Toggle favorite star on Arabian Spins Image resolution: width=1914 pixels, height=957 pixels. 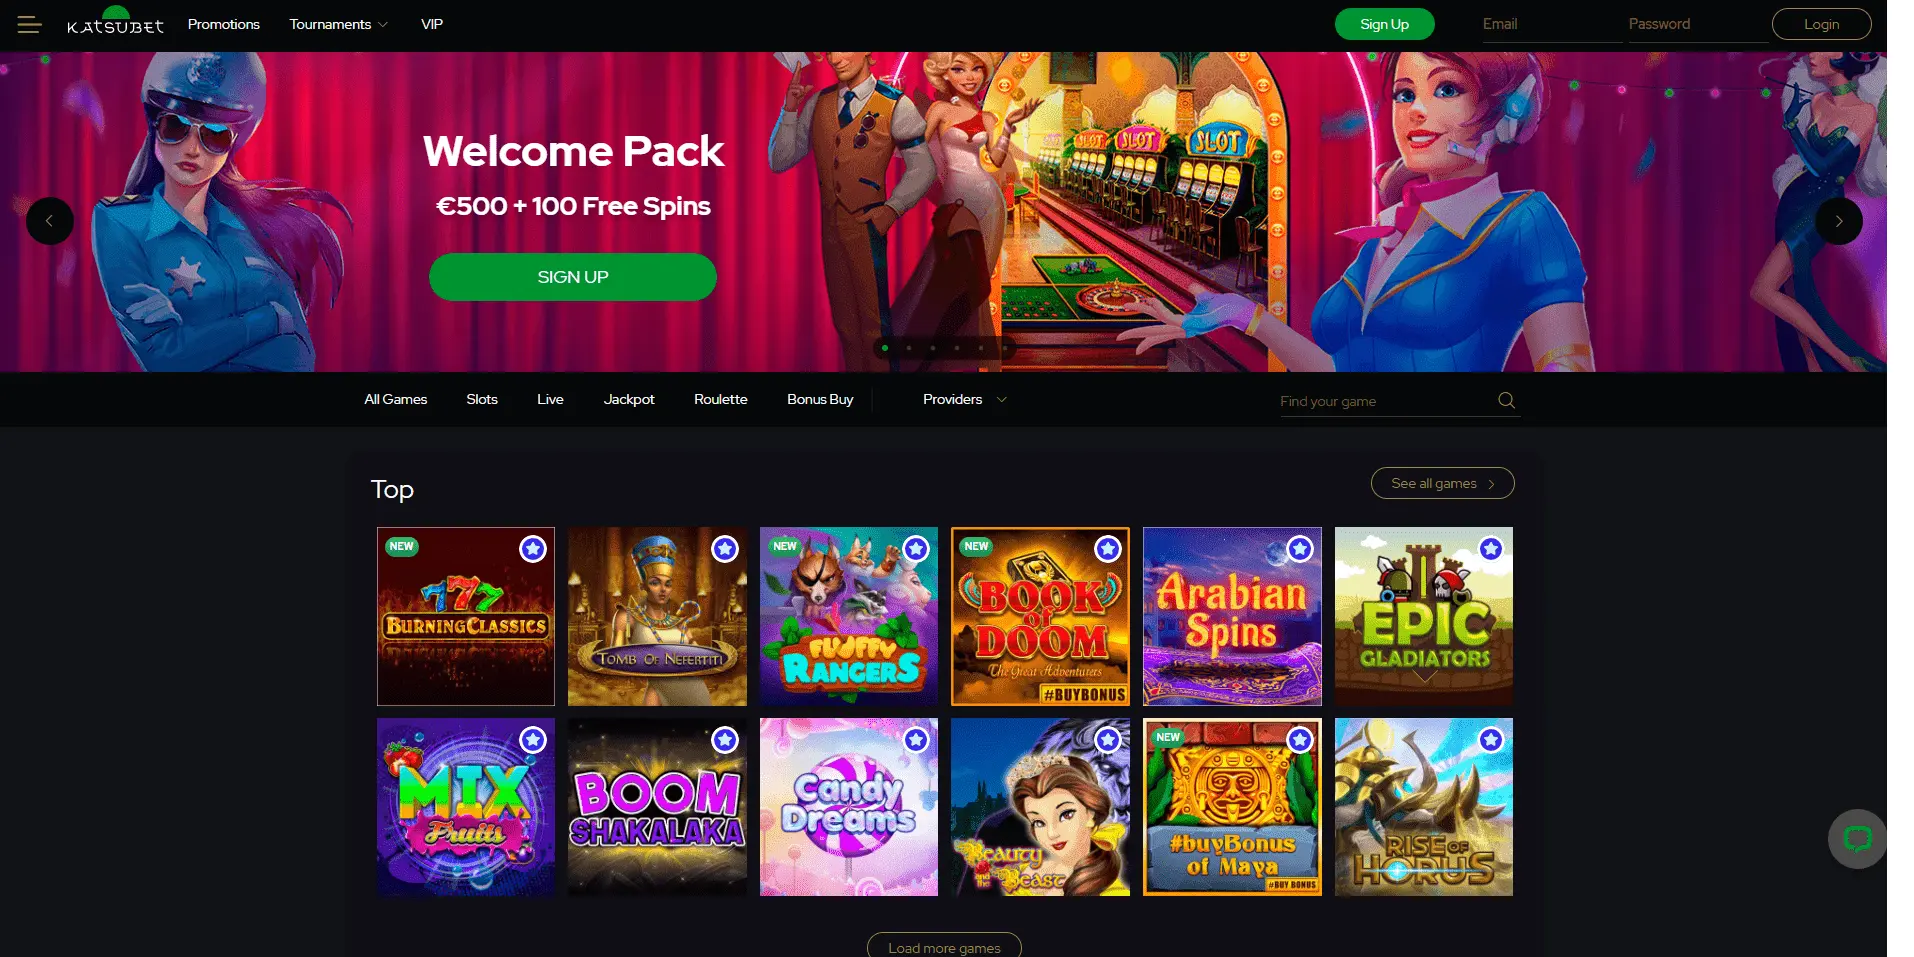(x=1300, y=549)
